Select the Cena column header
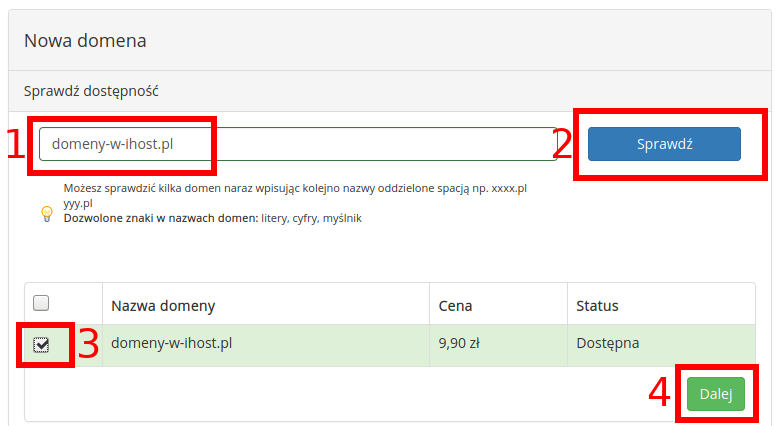 (455, 306)
